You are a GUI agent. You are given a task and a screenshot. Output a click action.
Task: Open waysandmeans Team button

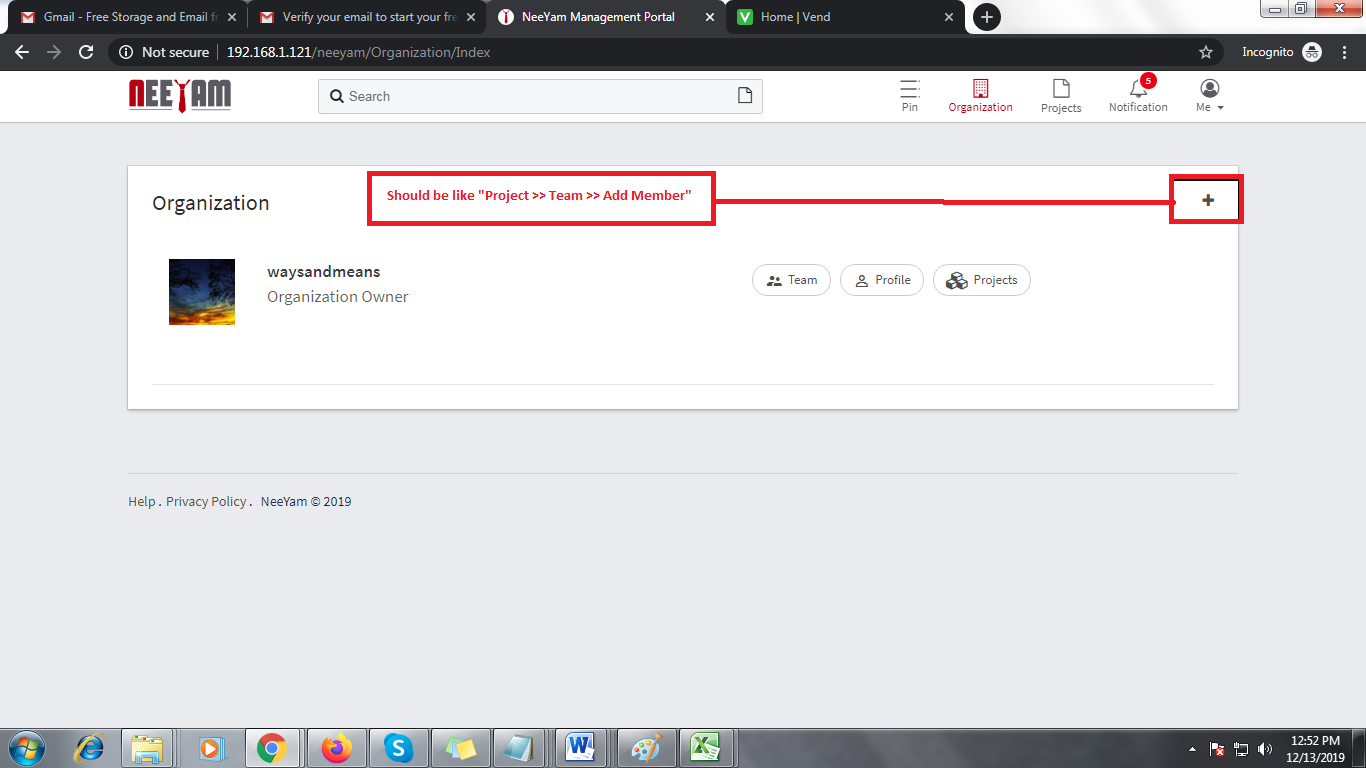[x=791, y=280]
